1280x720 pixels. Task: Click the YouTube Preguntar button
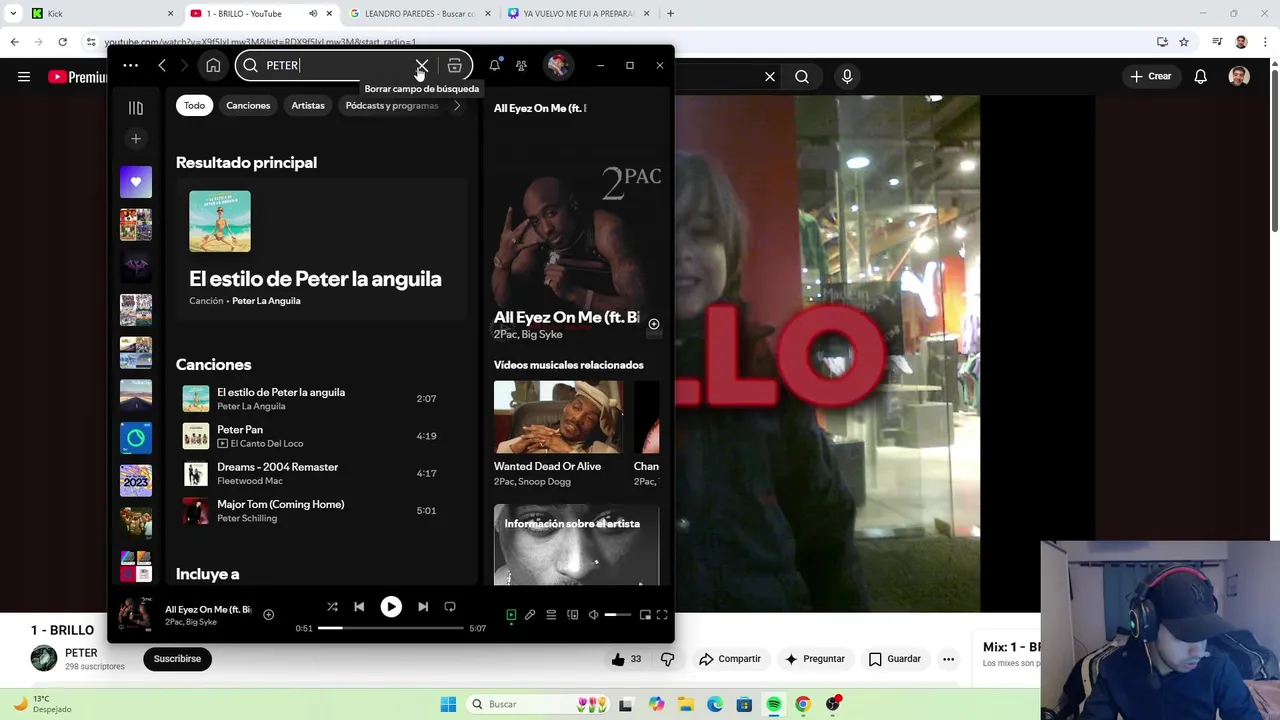[815, 659]
